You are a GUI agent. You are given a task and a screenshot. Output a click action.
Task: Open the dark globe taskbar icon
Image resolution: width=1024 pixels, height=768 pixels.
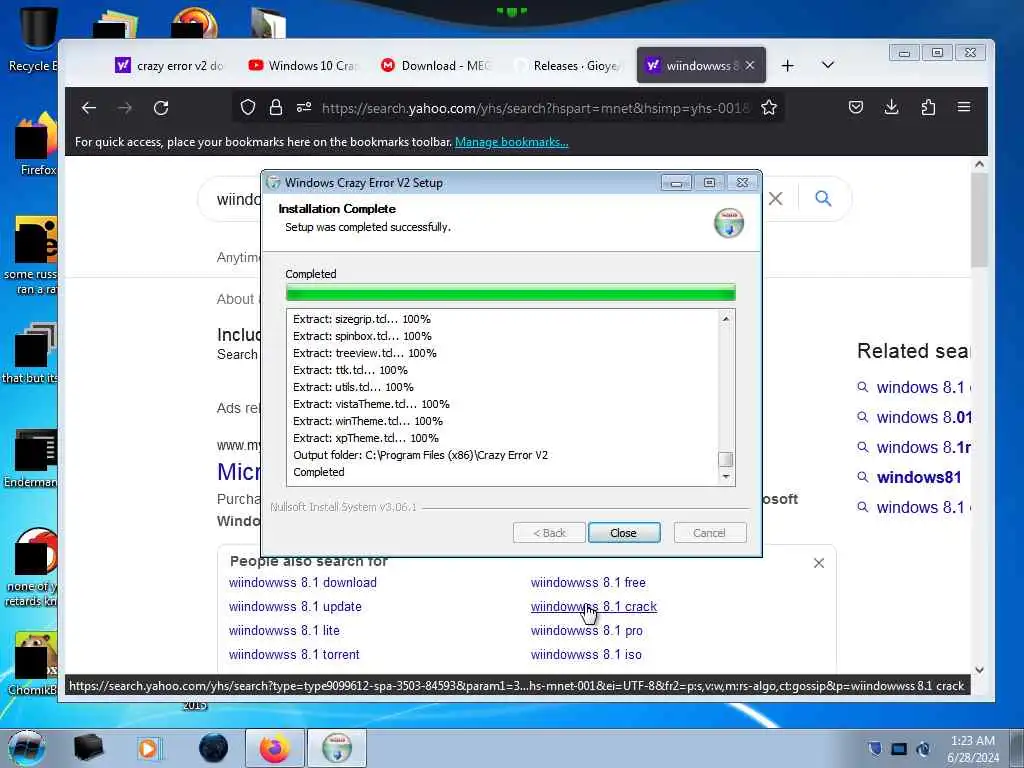point(213,748)
